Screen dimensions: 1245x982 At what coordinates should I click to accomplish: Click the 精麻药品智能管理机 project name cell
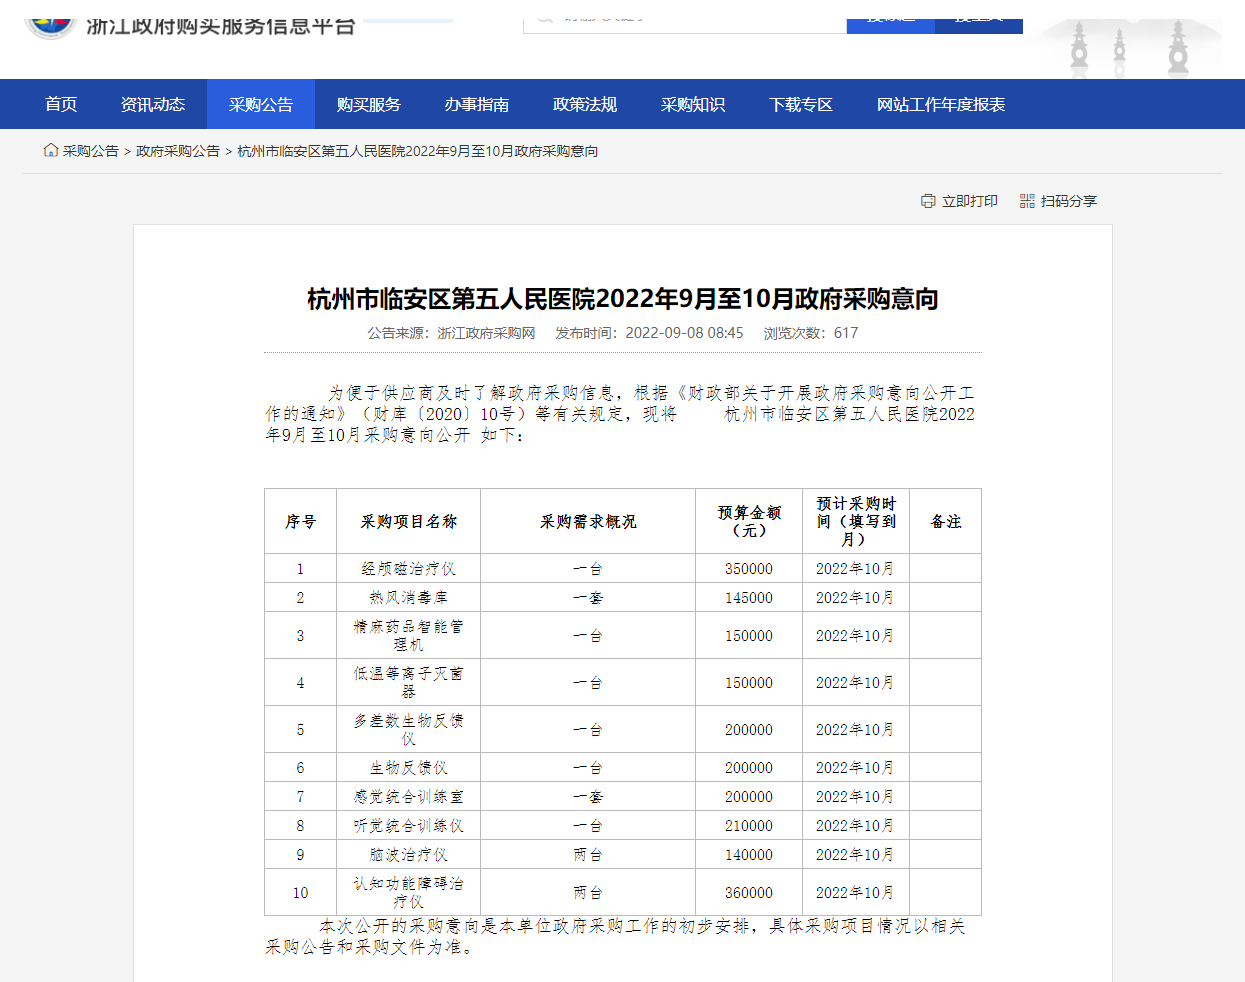pos(409,635)
